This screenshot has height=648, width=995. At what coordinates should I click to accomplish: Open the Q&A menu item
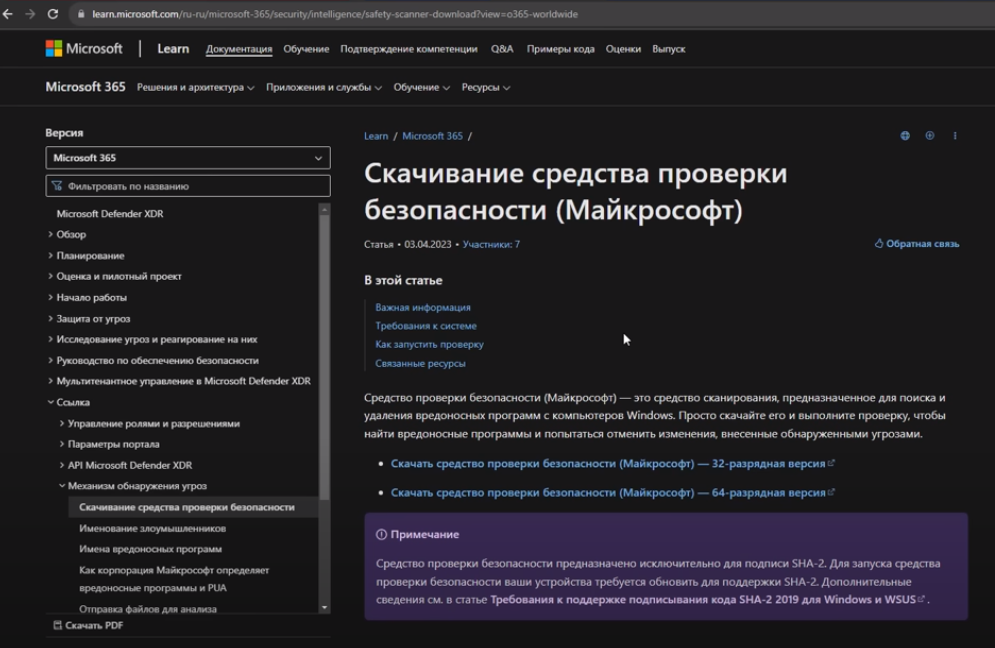(x=502, y=49)
